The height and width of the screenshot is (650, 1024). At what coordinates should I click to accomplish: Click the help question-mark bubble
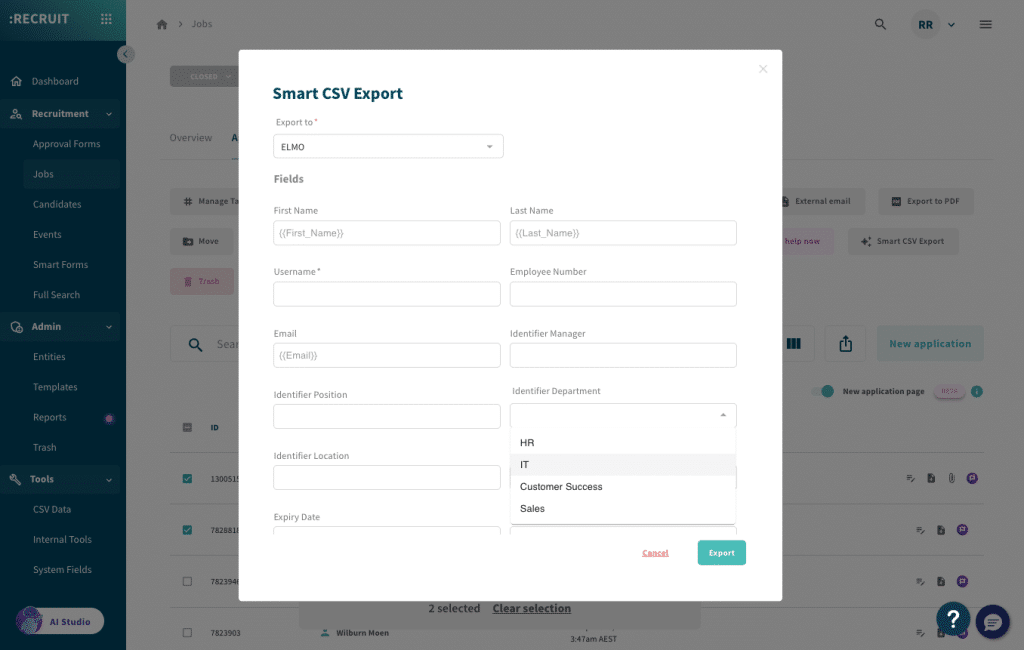click(953, 619)
